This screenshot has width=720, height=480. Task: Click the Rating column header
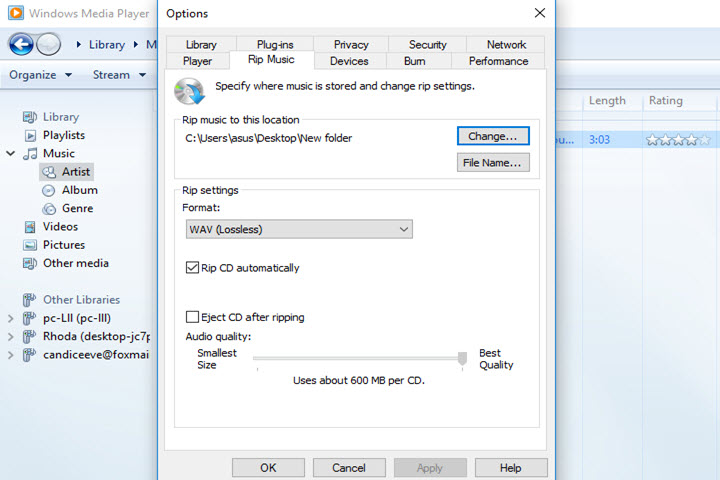(x=666, y=101)
